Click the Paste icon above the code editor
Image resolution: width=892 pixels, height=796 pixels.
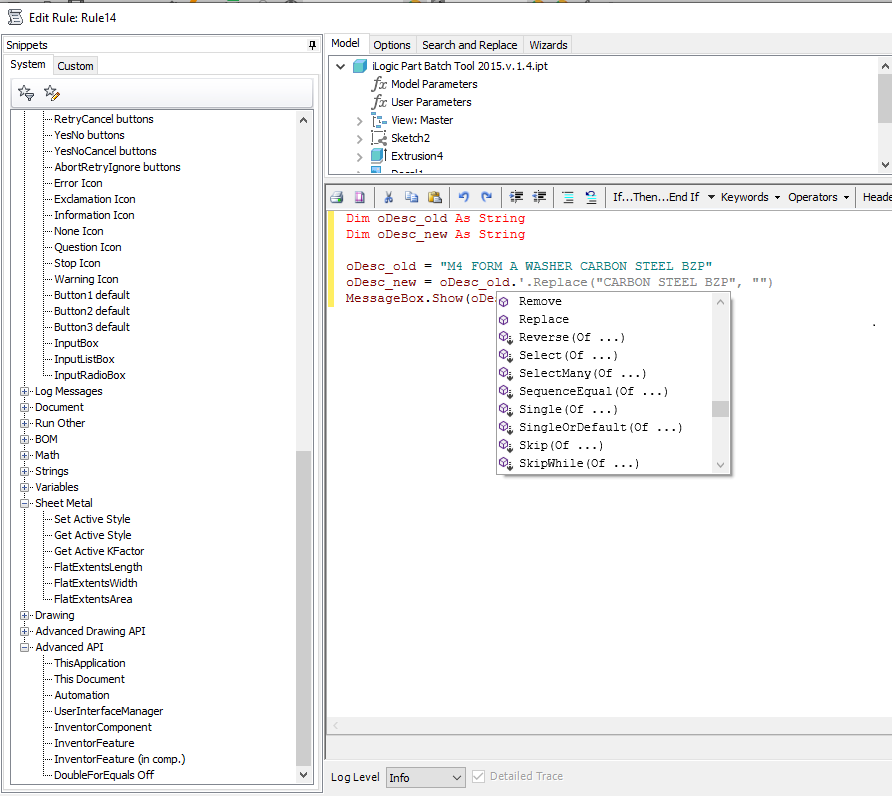[x=434, y=197]
